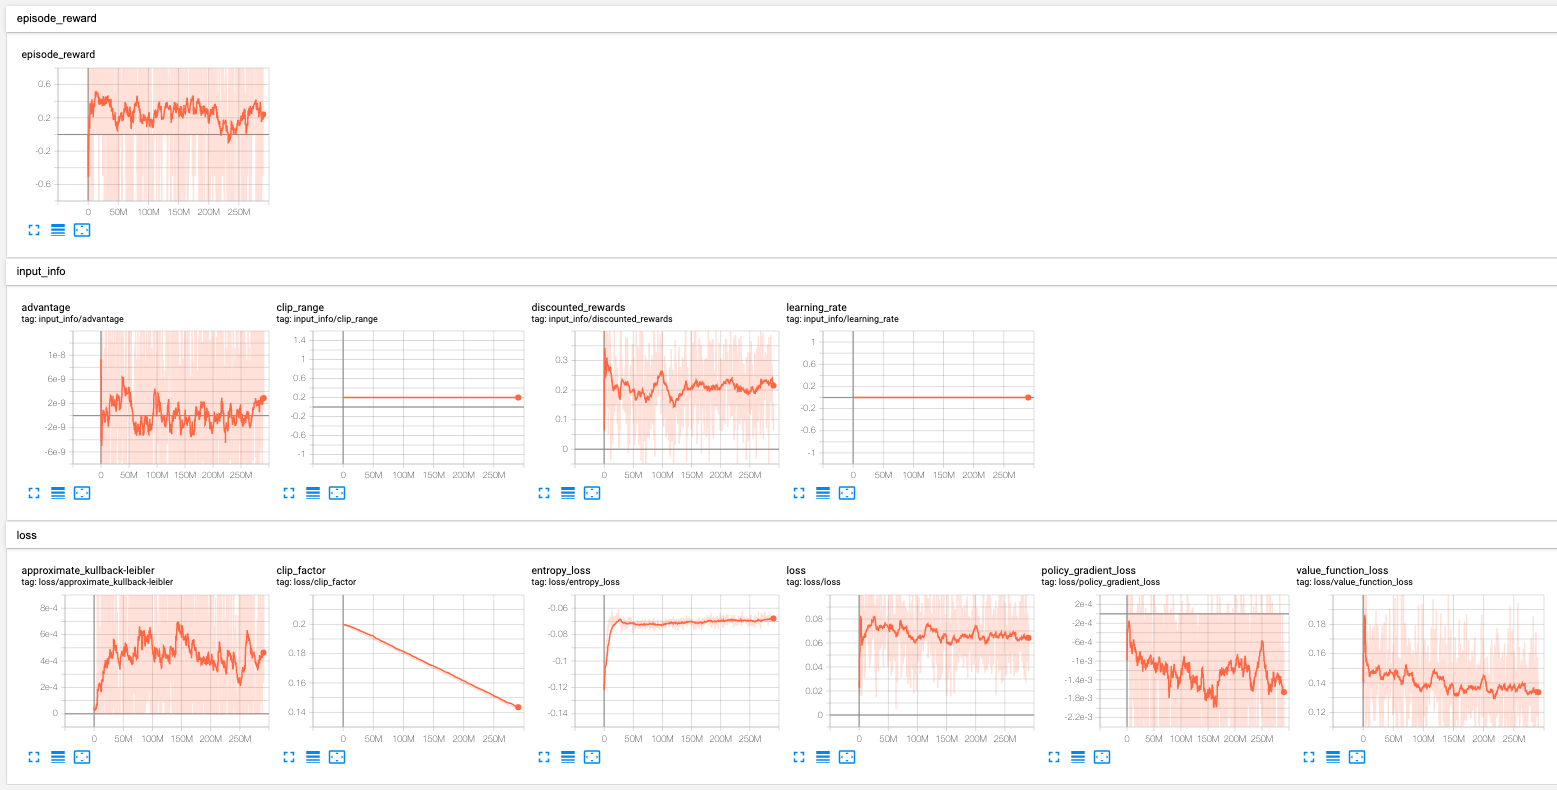This screenshot has width=1557, height=790.
Task: Select the clip_range chart title
Action: tap(300, 308)
